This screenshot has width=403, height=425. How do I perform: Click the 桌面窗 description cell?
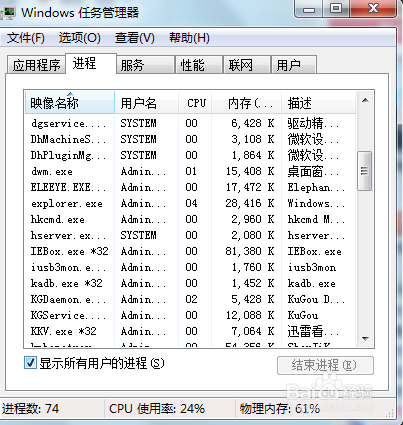pyautogui.click(x=313, y=171)
